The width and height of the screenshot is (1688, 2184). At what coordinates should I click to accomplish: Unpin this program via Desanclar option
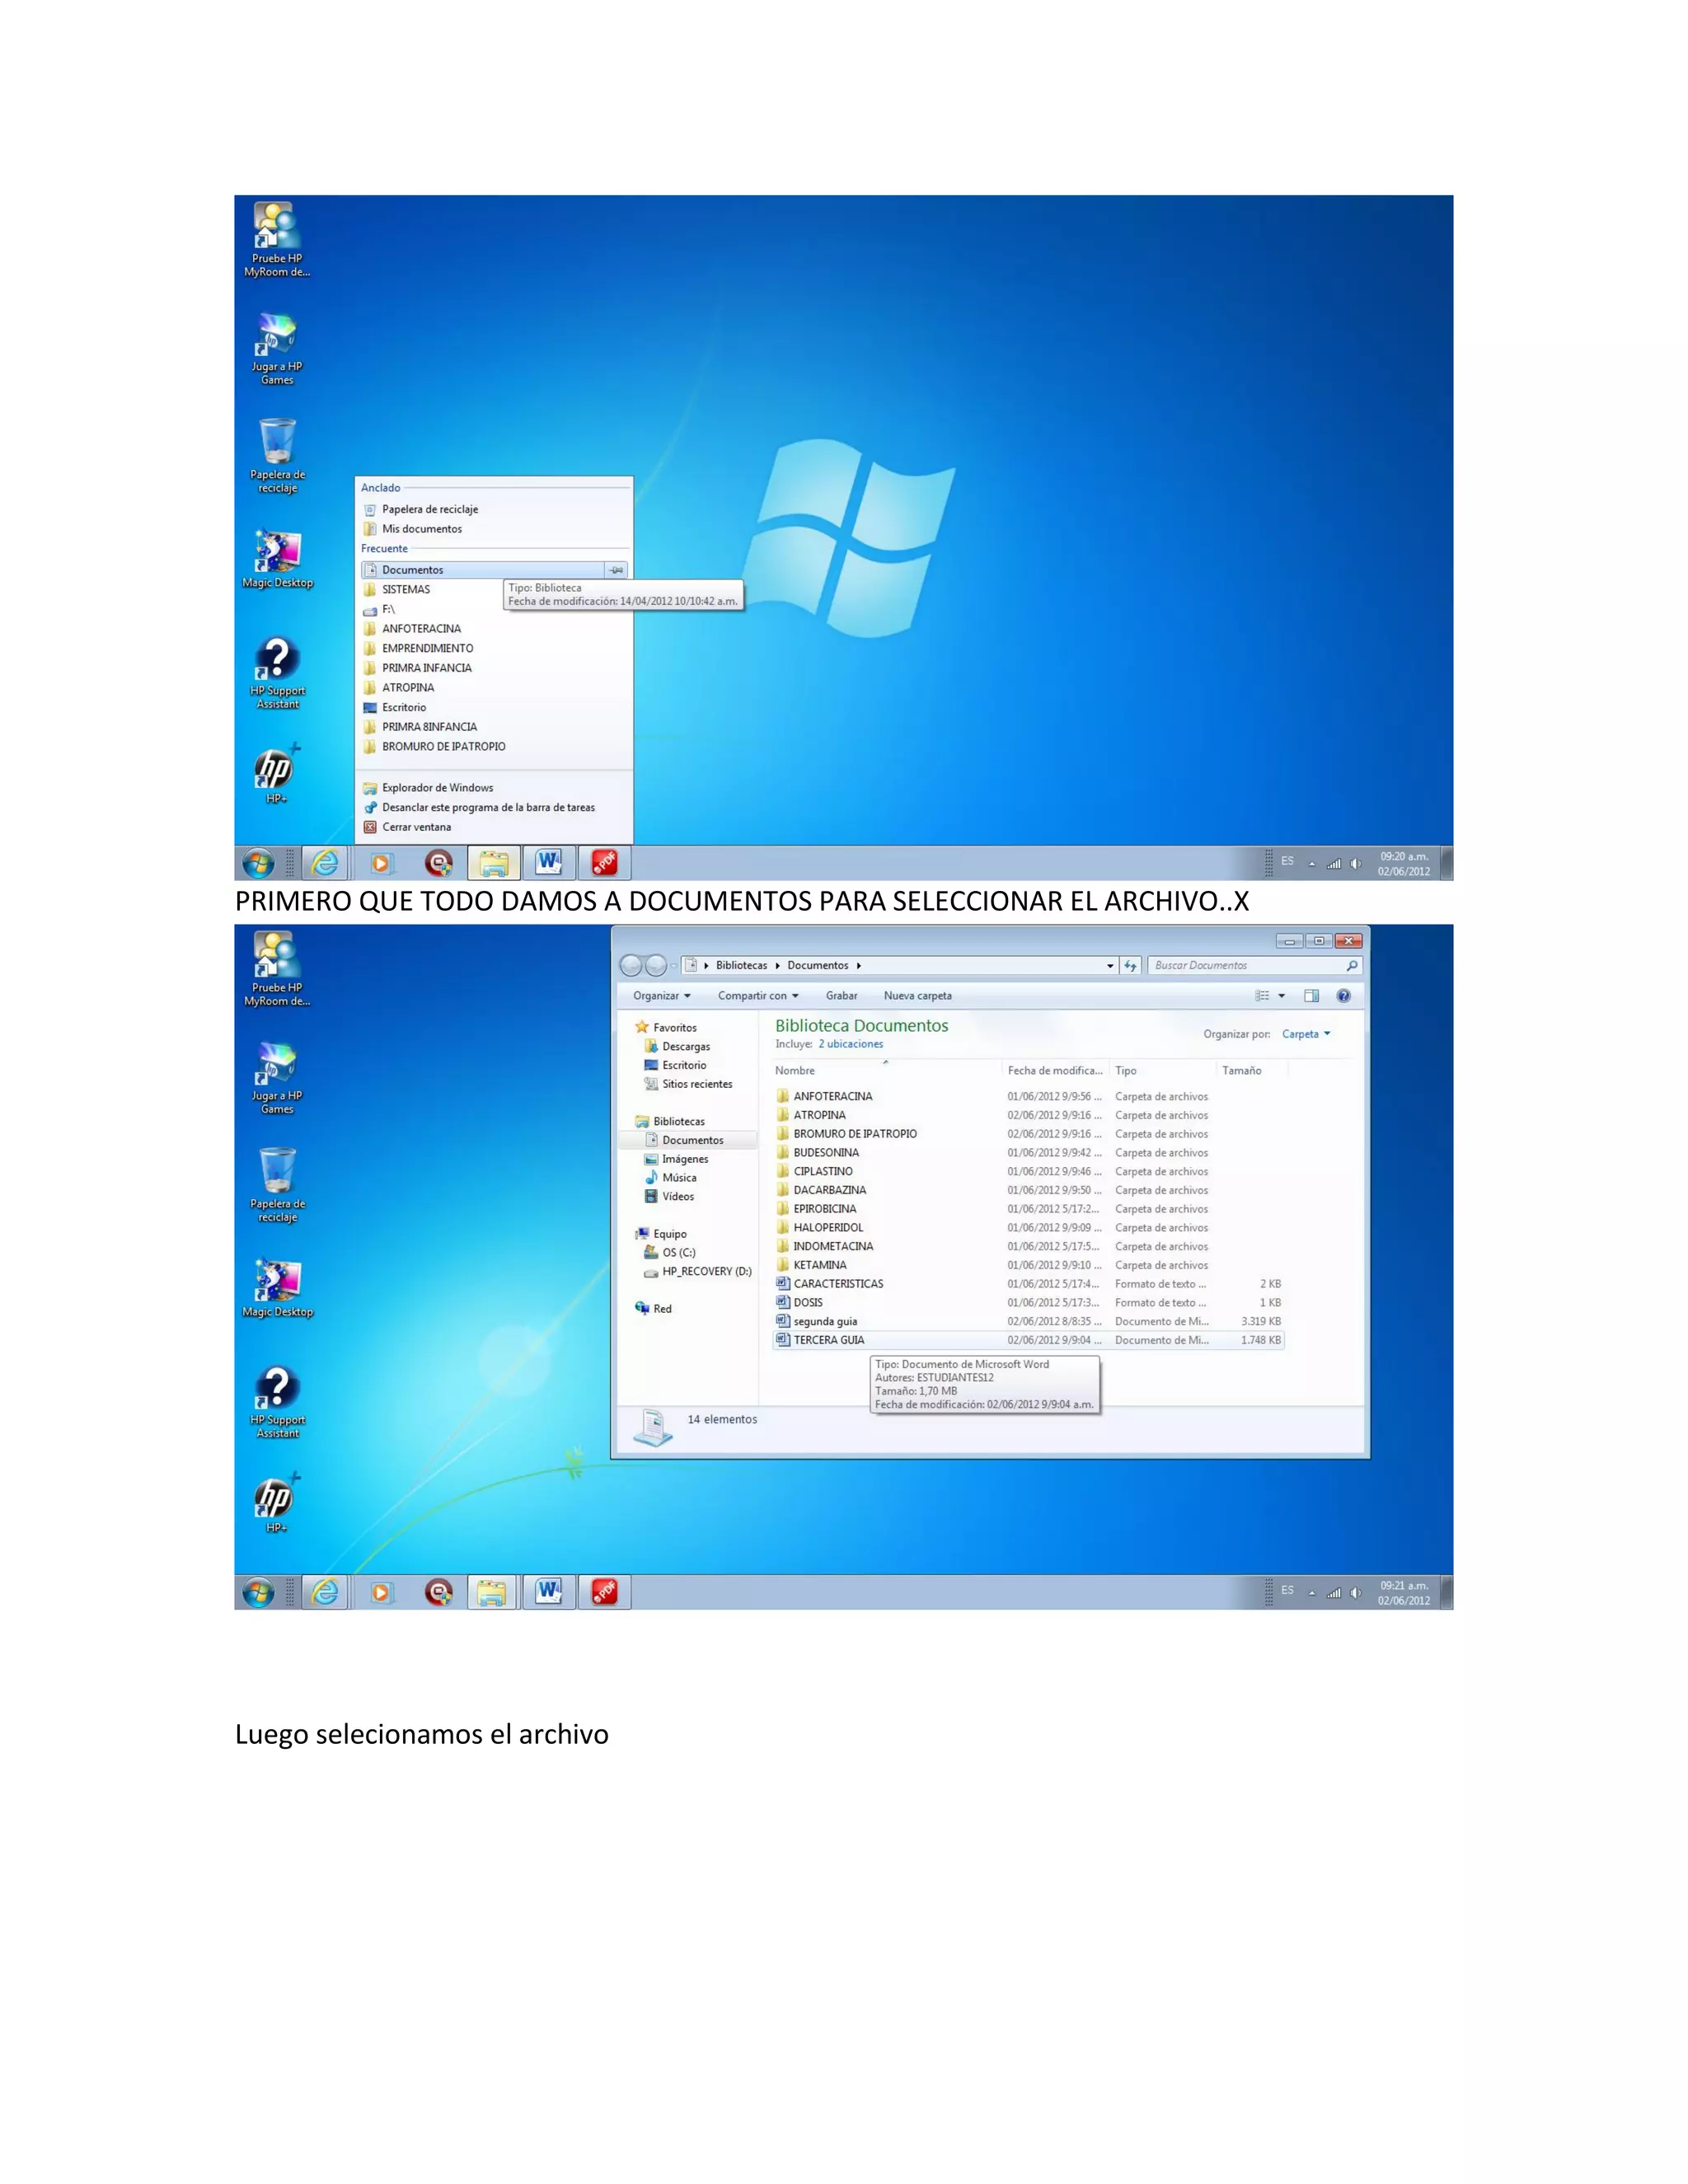click(488, 807)
